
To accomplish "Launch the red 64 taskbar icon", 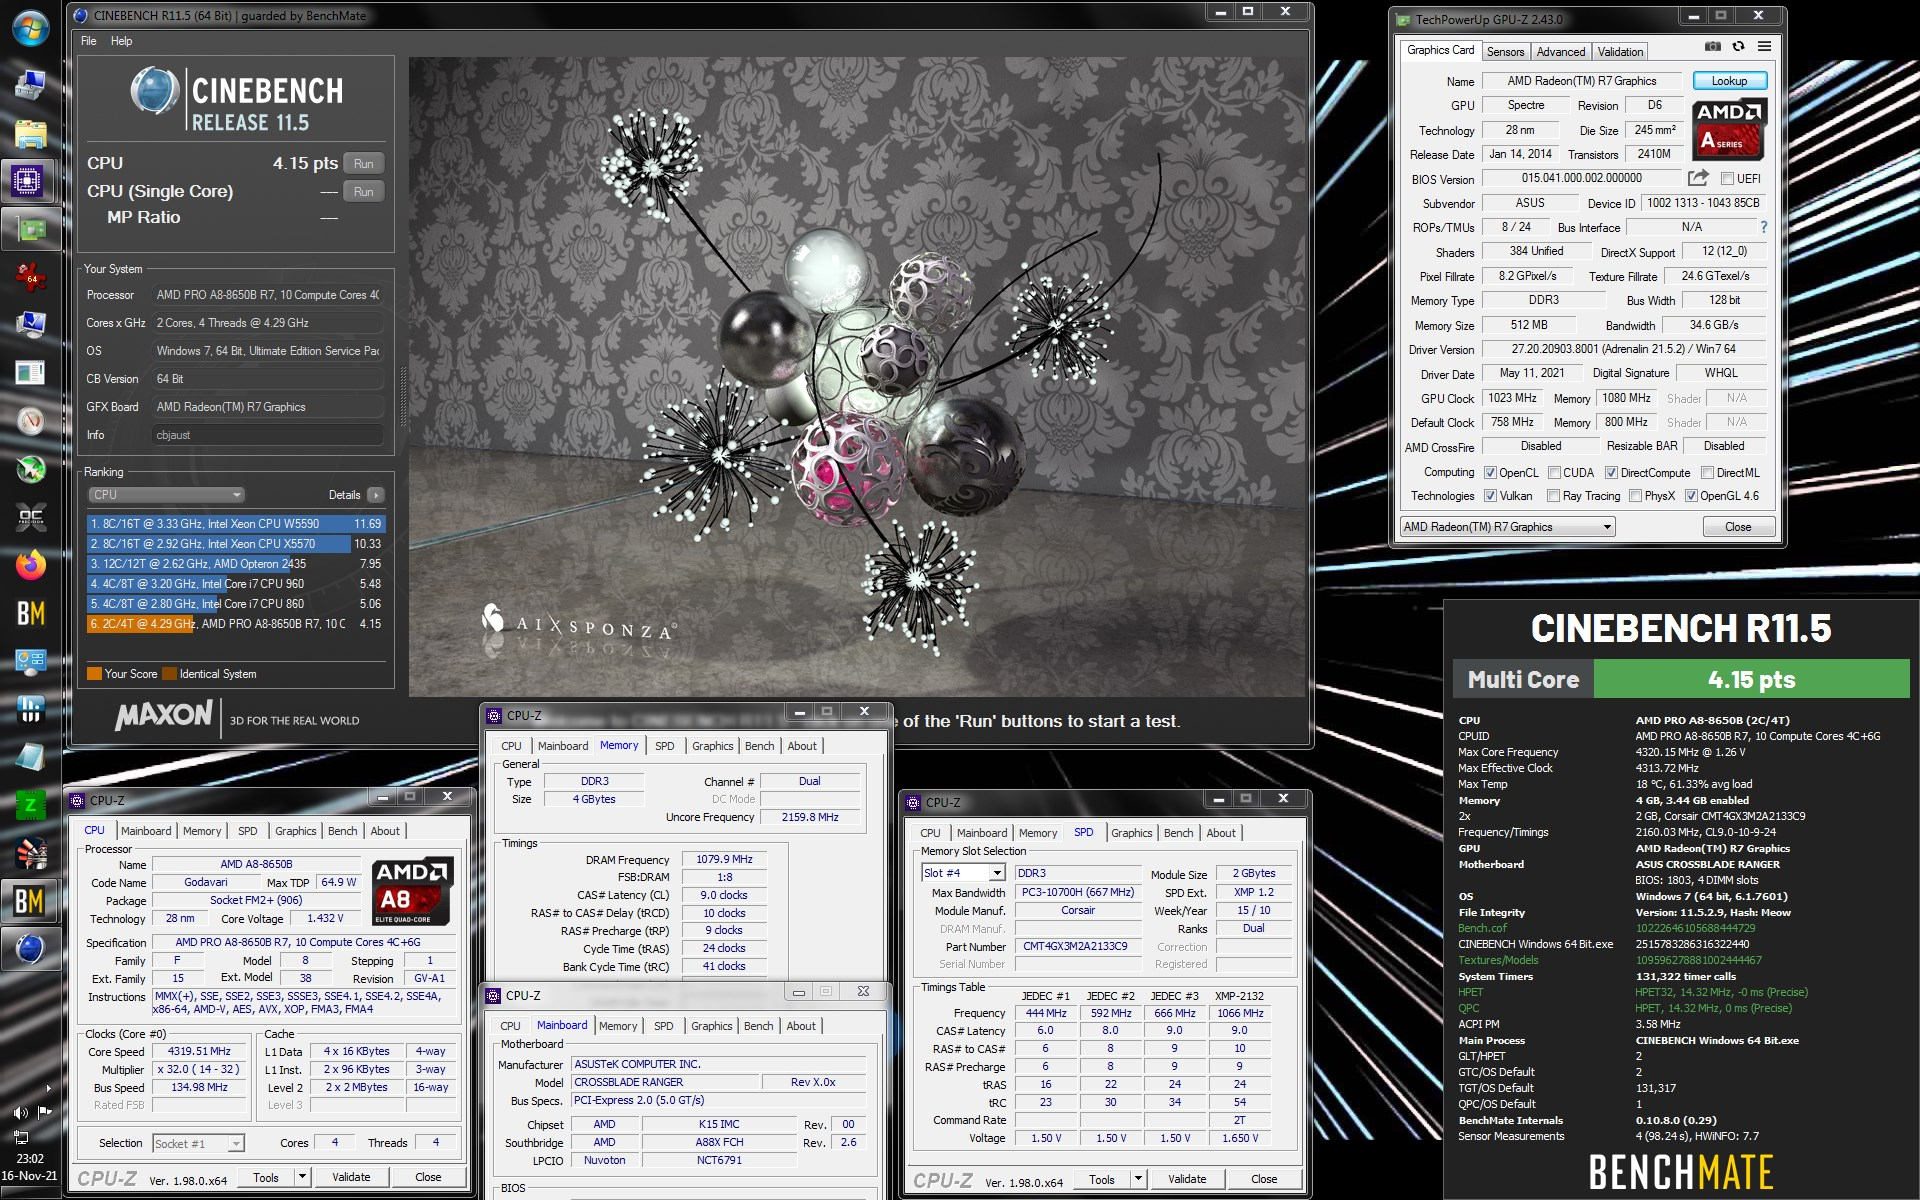I will [30, 277].
